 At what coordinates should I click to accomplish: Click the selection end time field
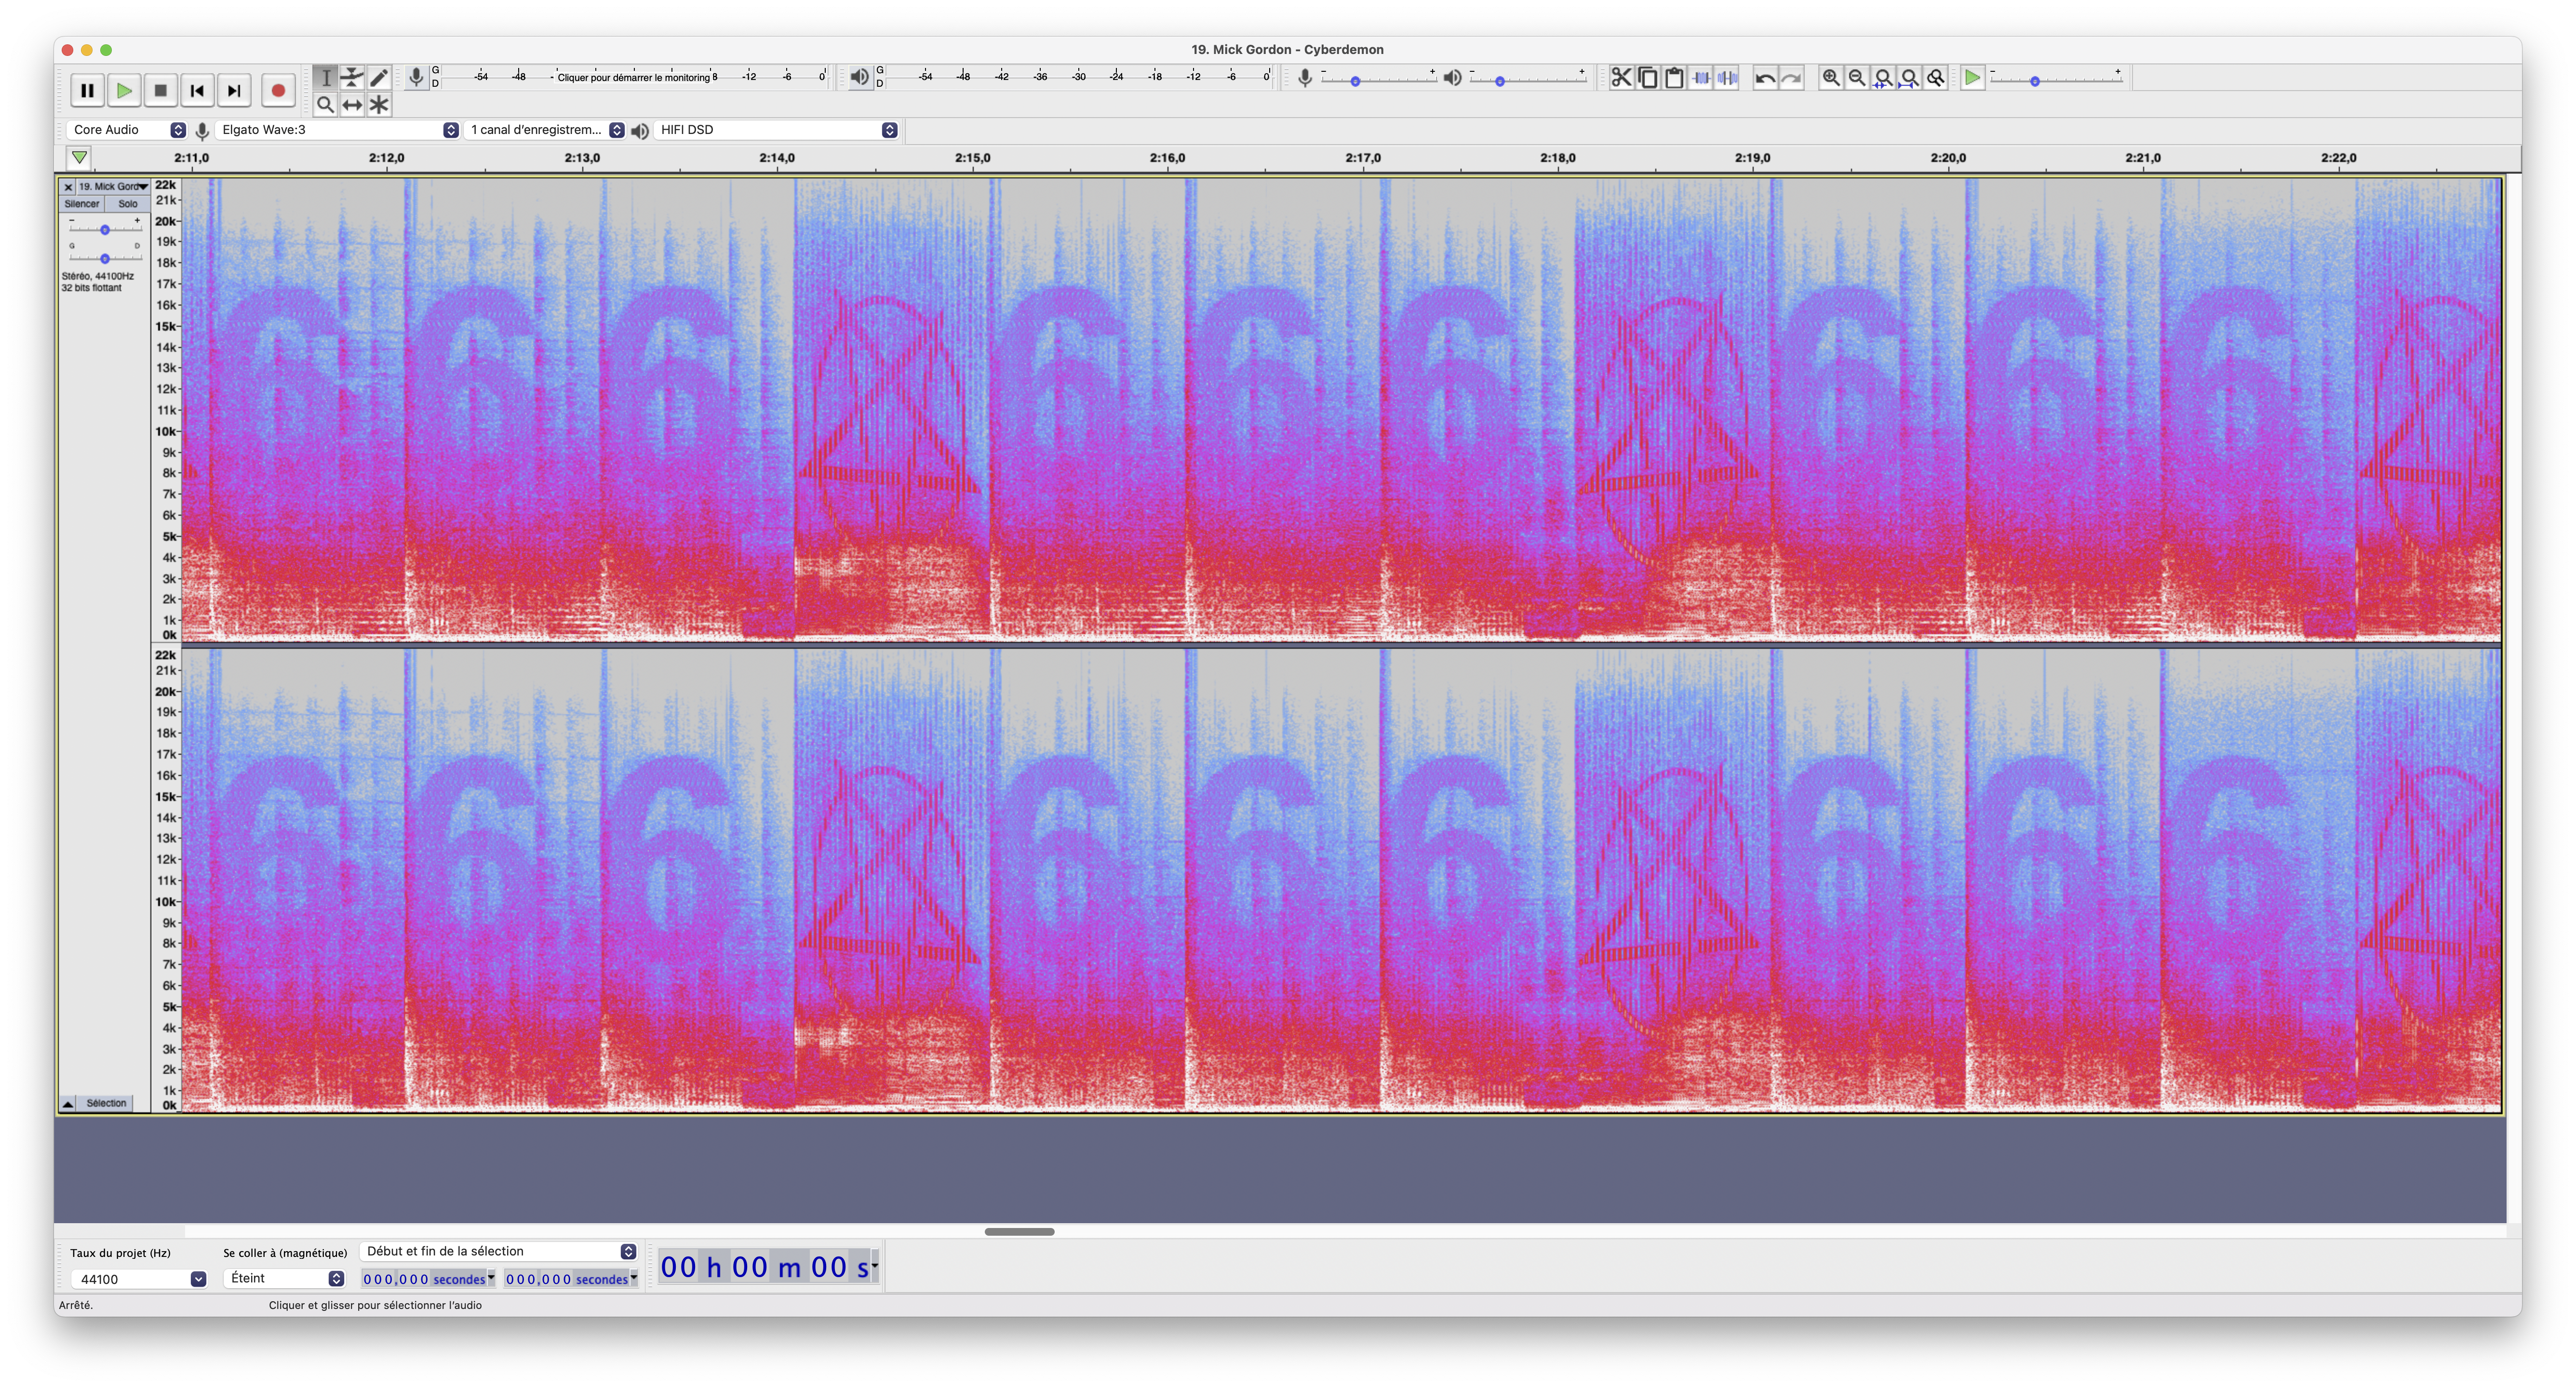pyautogui.click(x=571, y=1279)
